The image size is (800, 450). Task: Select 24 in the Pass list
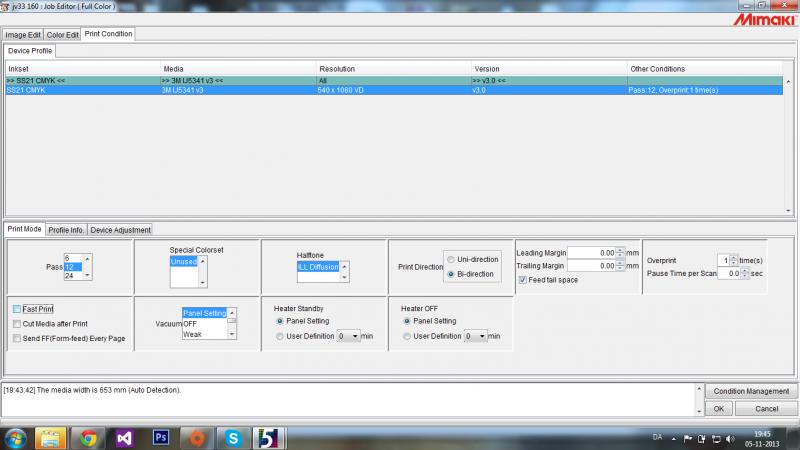(x=73, y=276)
